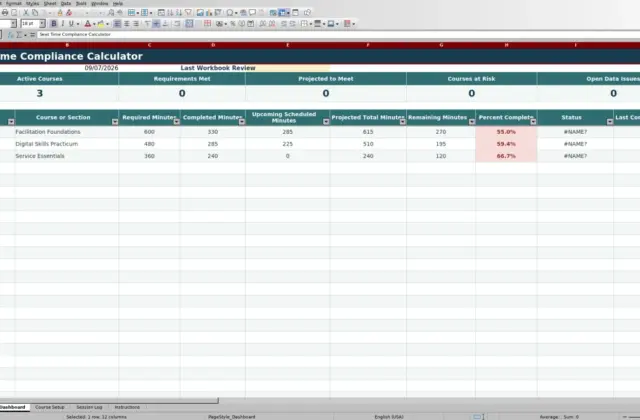Click the Define Print Area icon

point(273,13)
